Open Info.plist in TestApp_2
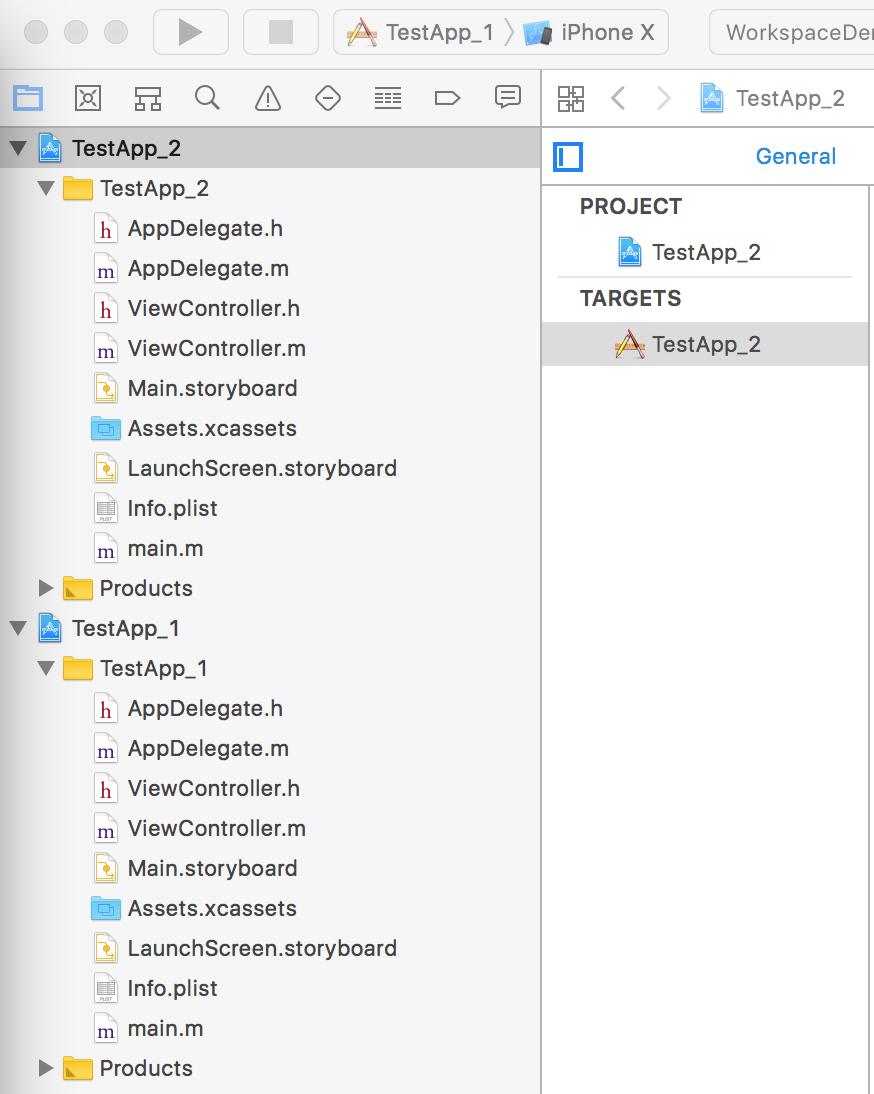The width and height of the screenshot is (874, 1094). click(270, 509)
